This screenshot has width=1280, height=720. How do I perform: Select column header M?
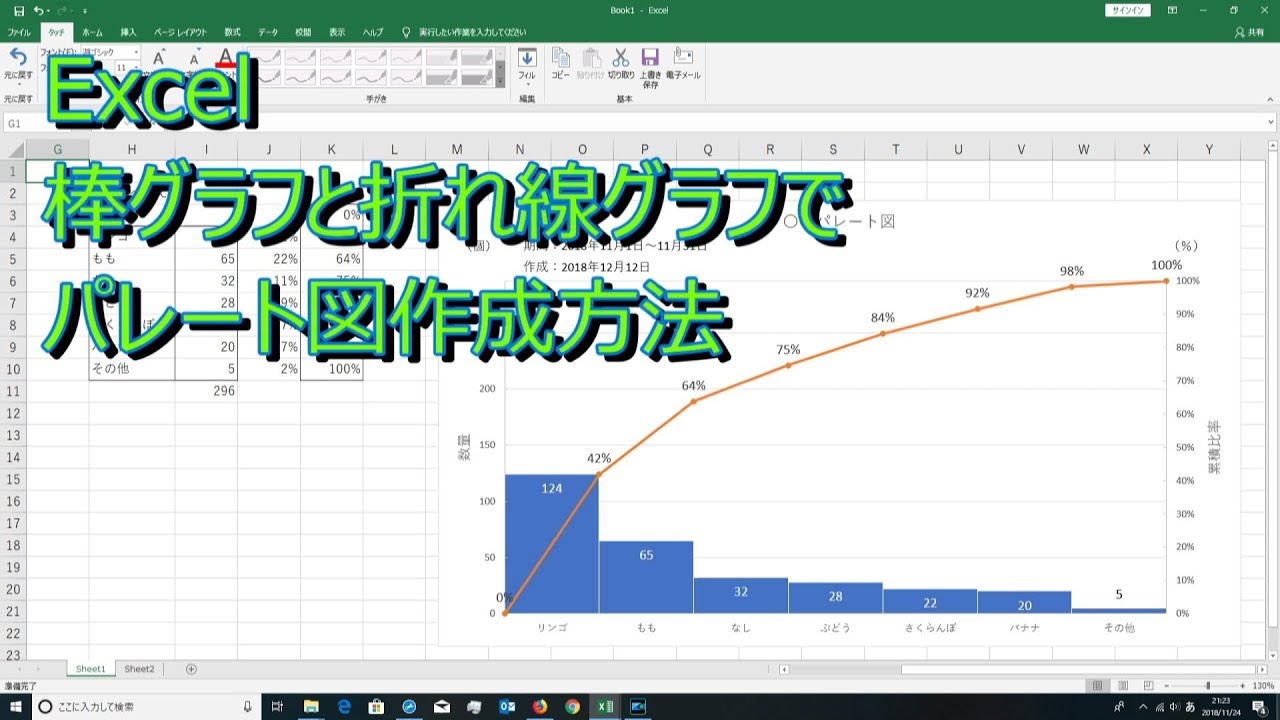coord(457,150)
